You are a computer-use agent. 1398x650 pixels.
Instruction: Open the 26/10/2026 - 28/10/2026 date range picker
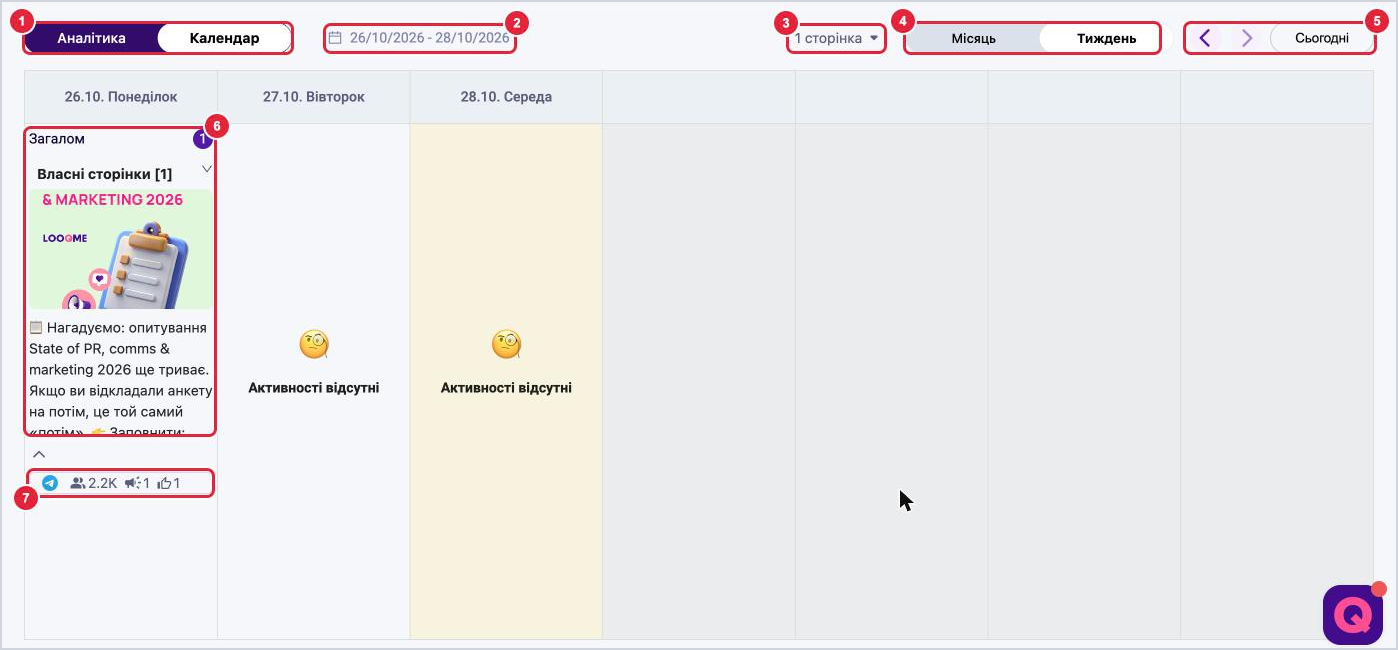(421, 38)
